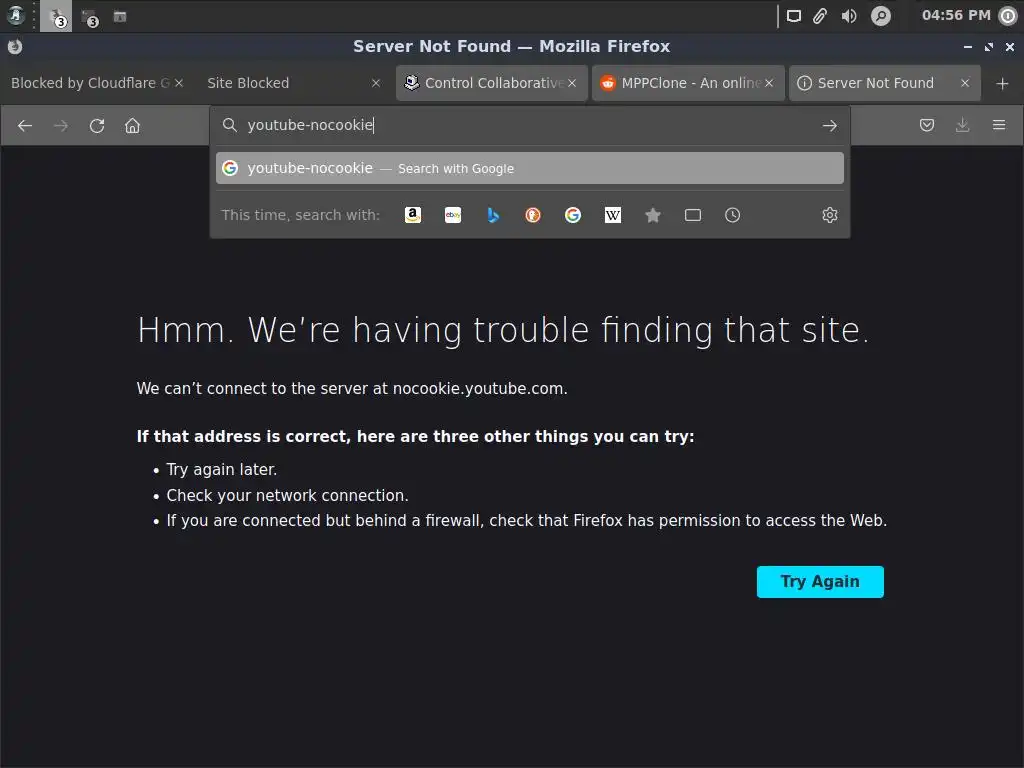Viewport: 1024px width, 768px height.
Task: Open the Downloads panel
Action: [963, 125]
